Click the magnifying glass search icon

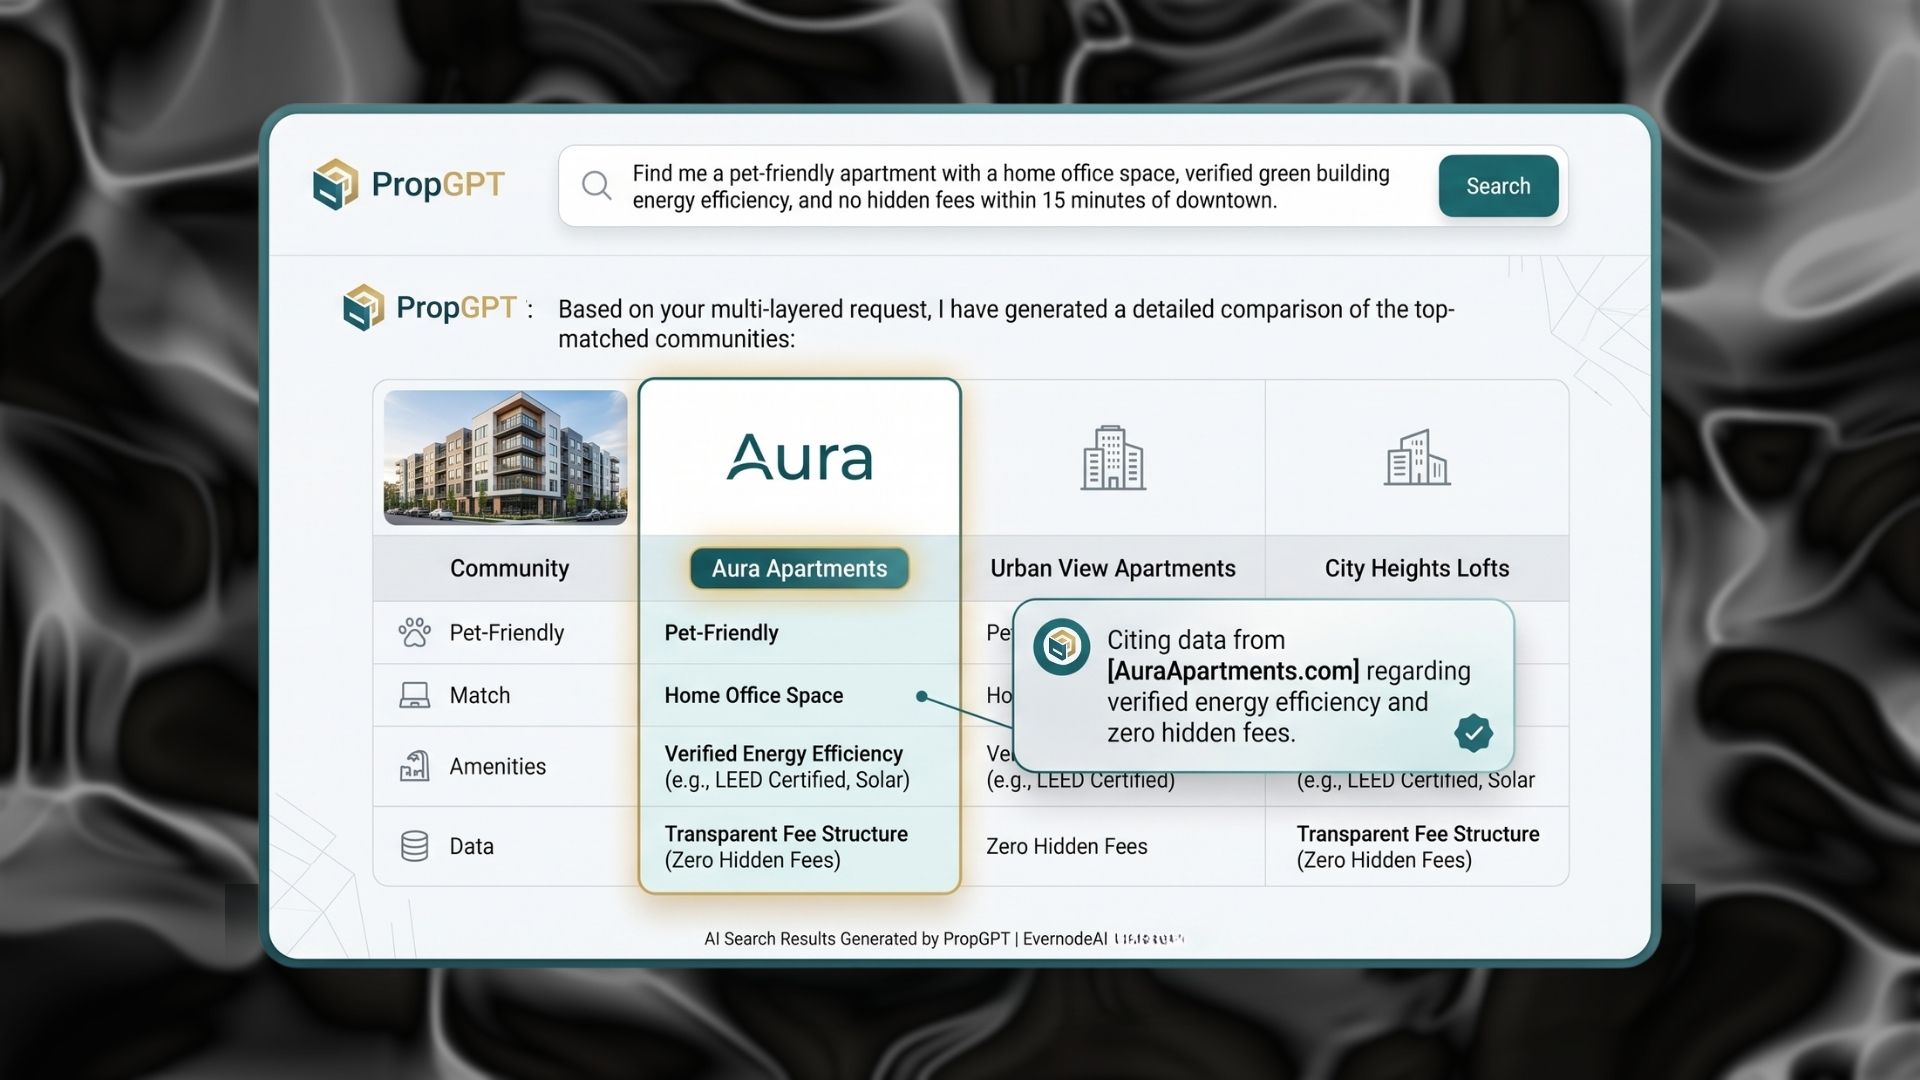(597, 185)
